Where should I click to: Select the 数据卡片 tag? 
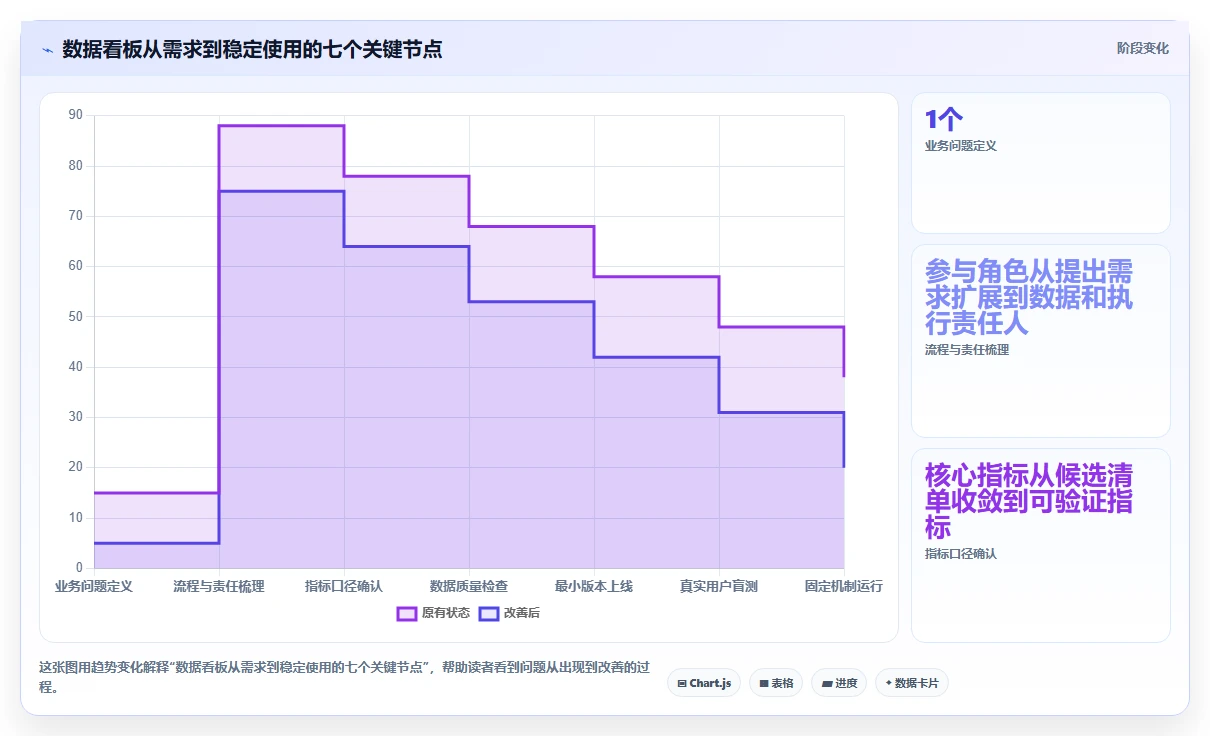[912, 683]
